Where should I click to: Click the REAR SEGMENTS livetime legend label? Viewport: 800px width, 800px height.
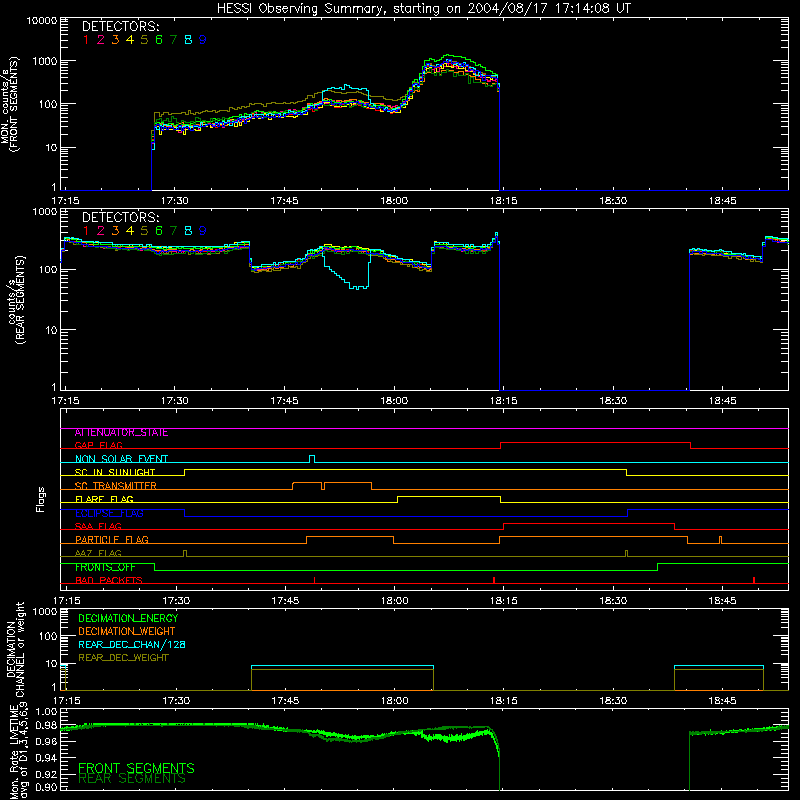[x=132, y=779]
